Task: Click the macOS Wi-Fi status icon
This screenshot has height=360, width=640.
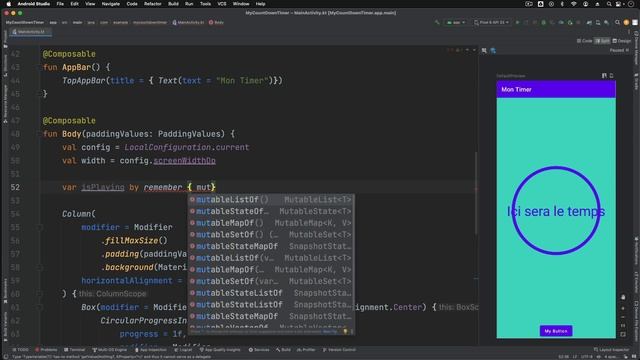Action: click(x=573, y=4)
